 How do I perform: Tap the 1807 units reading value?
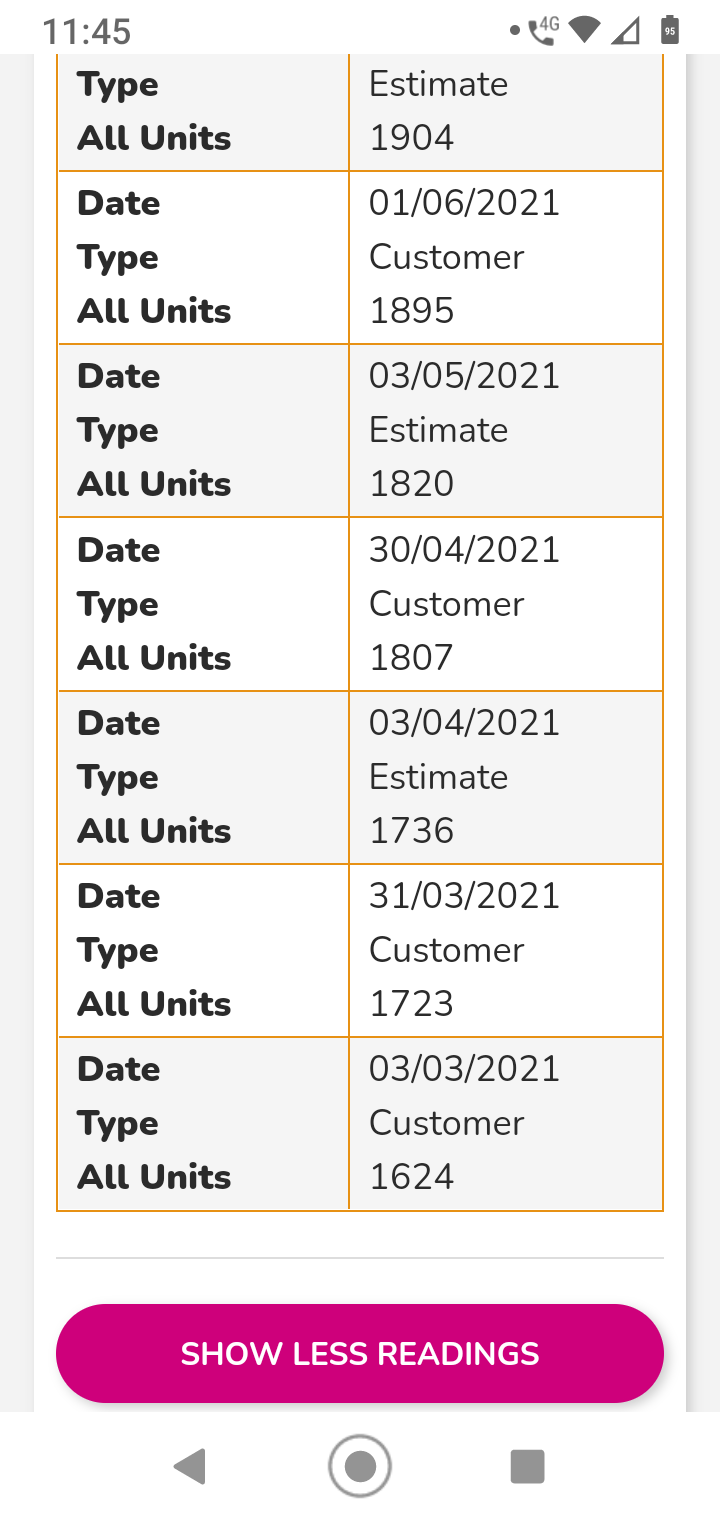point(412,658)
